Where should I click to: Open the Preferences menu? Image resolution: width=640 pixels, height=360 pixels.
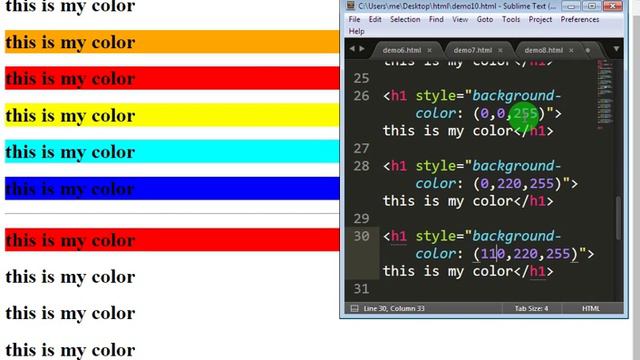point(580,19)
